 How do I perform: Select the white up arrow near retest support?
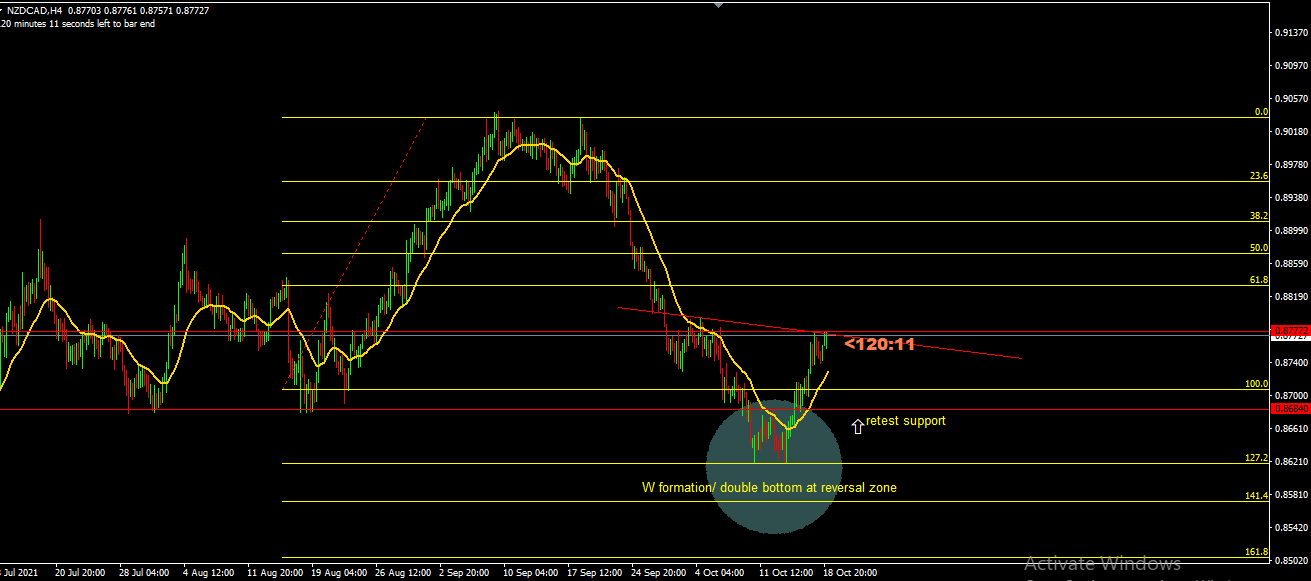coord(856,426)
